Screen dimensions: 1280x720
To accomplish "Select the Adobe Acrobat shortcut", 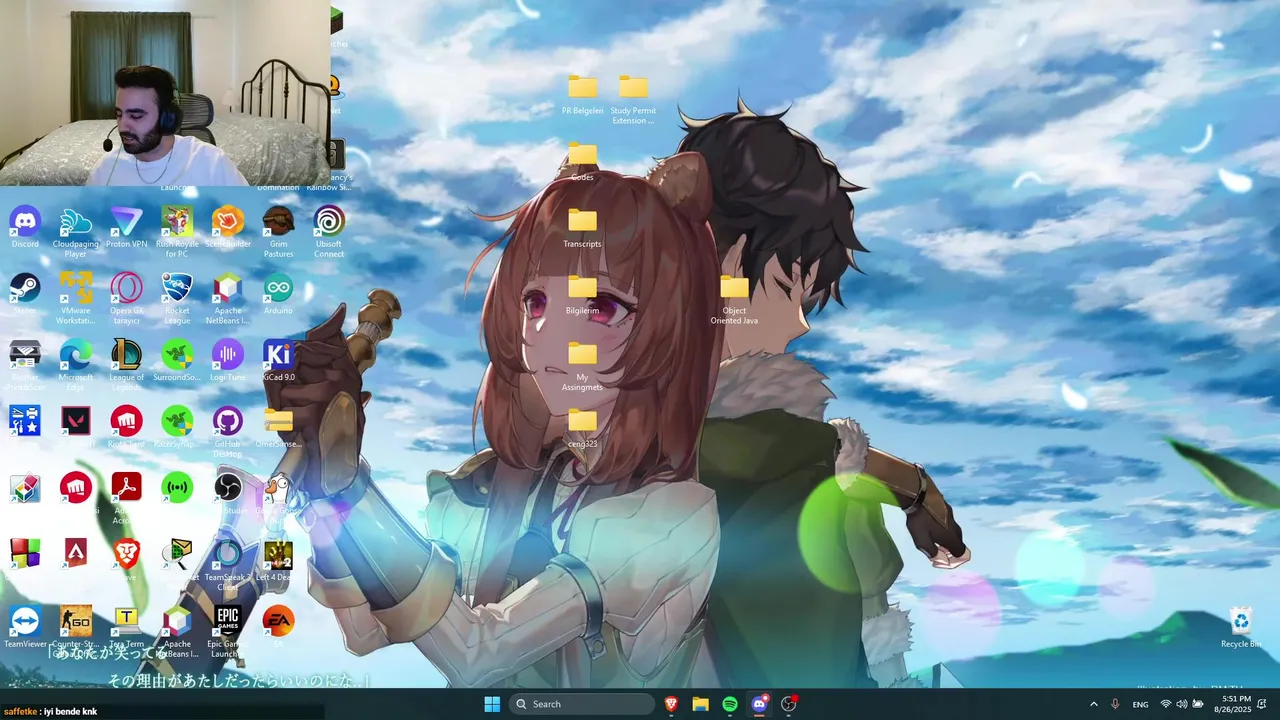I will pyautogui.click(x=126, y=497).
